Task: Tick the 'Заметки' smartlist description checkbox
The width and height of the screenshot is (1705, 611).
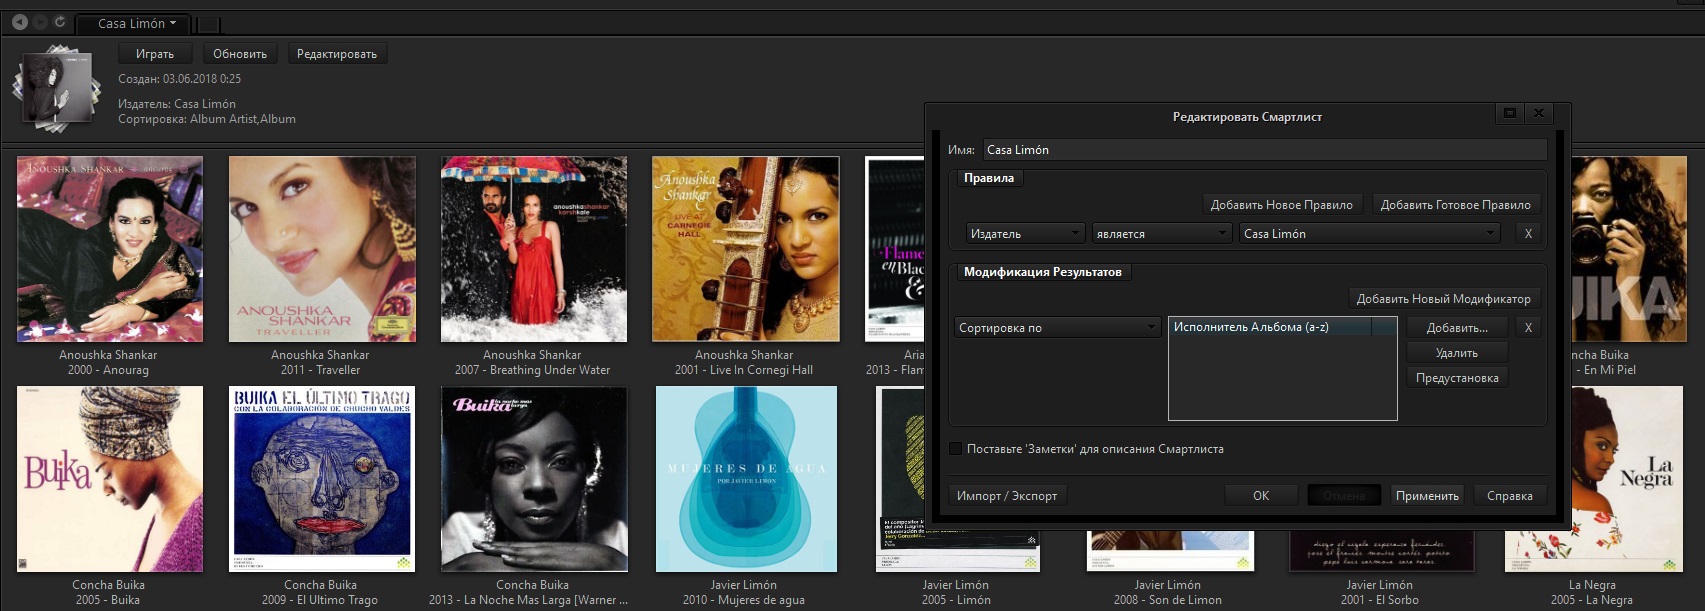Action: (x=956, y=449)
